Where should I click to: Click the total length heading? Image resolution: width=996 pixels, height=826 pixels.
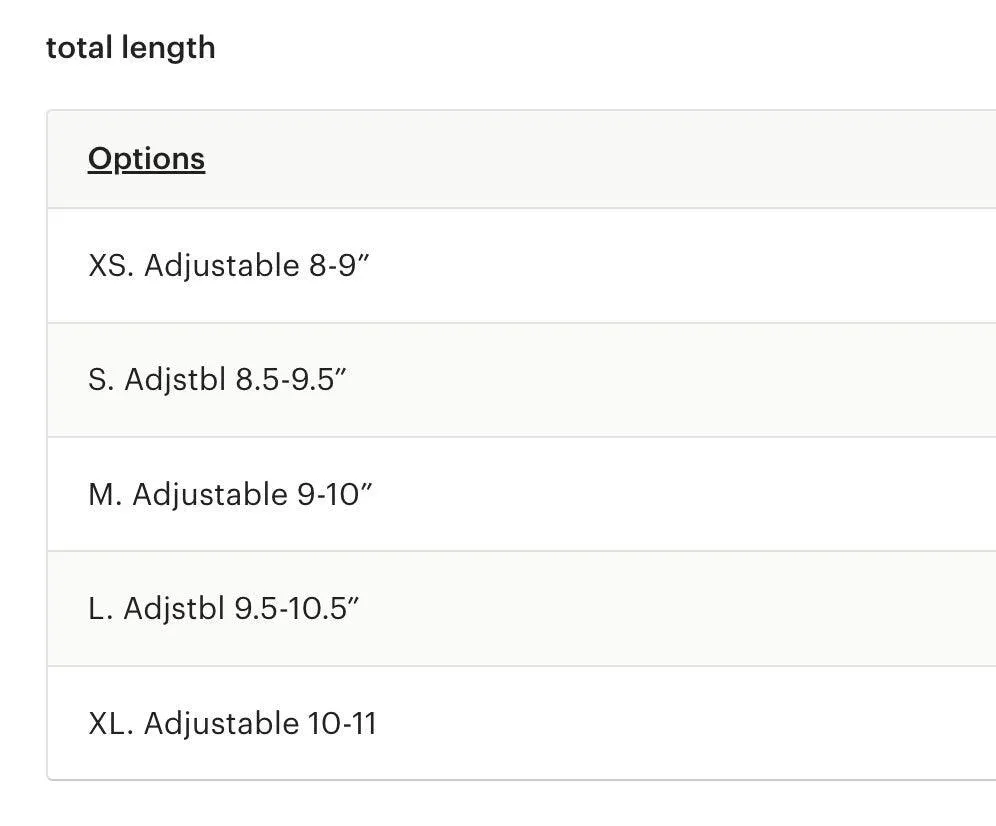point(131,48)
